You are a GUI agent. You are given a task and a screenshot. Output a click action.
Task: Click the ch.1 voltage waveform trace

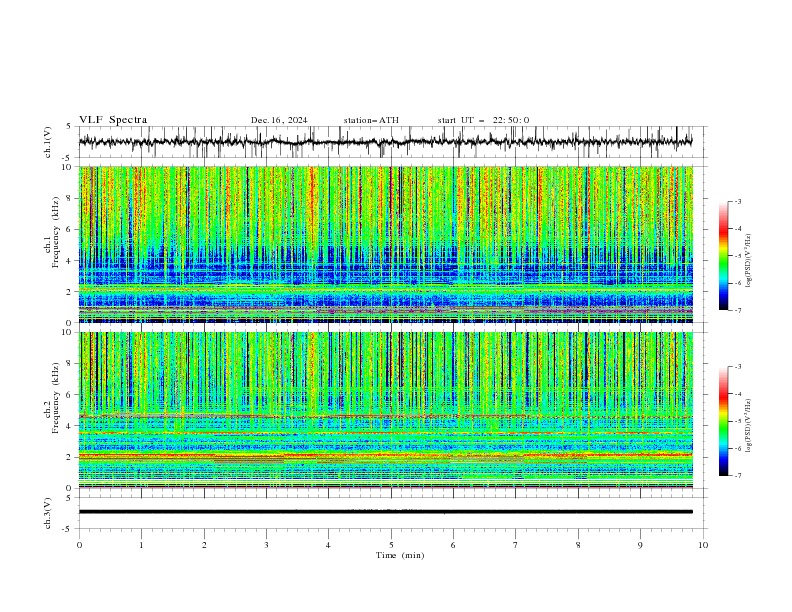click(385, 141)
